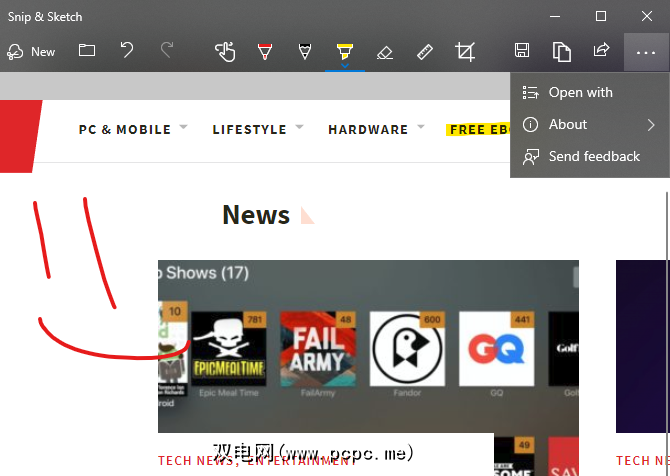Open the About menu entry
This screenshot has width=670, height=476.
click(x=590, y=124)
